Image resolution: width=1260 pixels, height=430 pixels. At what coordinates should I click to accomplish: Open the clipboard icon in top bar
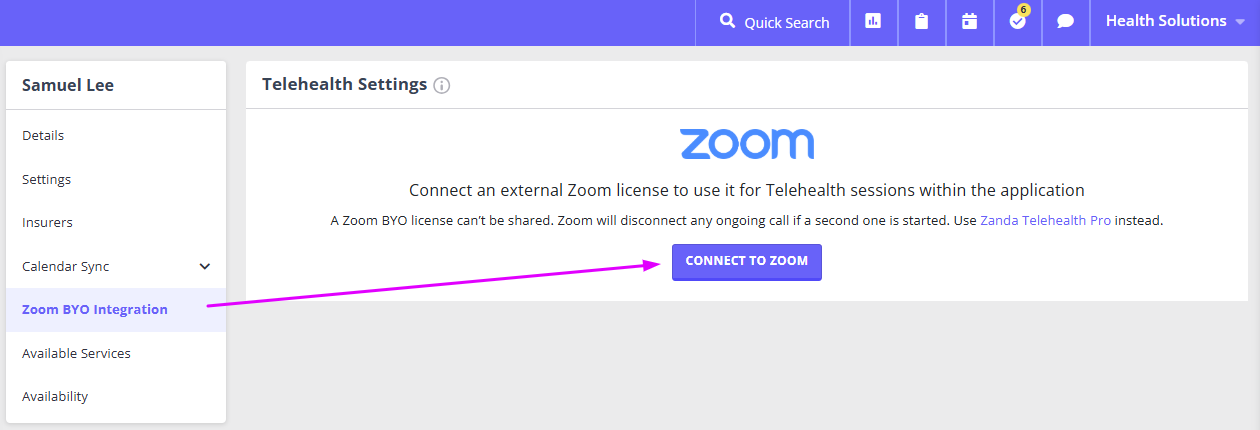pyautogui.click(x=921, y=21)
